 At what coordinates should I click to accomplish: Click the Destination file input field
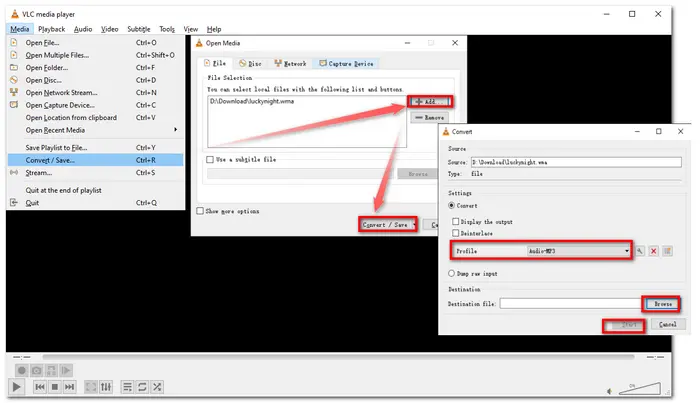pyautogui.click(x=571, y=303)
